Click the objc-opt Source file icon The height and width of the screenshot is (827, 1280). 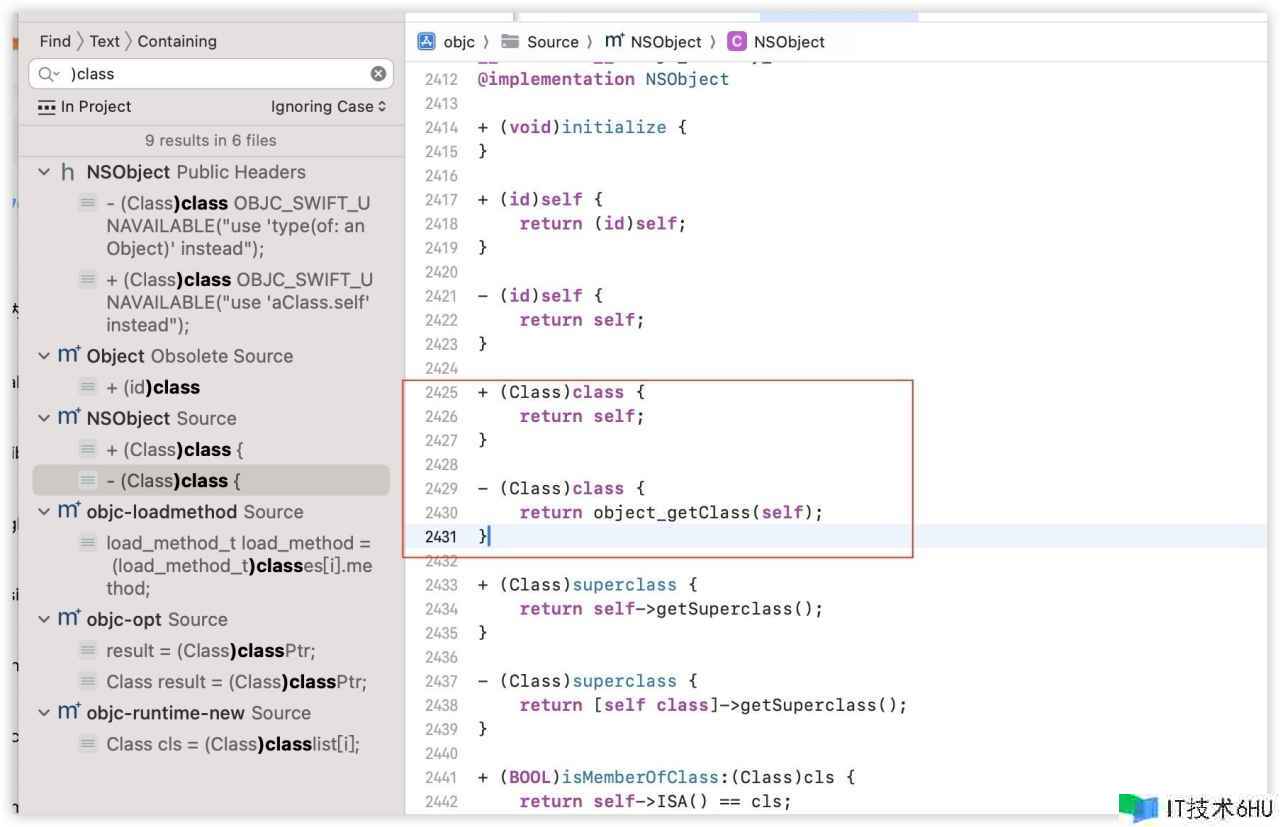69,619
